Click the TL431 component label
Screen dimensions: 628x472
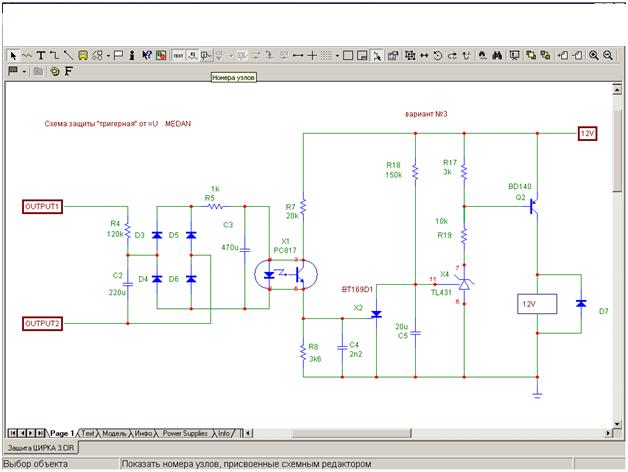(x=441, y=292)
